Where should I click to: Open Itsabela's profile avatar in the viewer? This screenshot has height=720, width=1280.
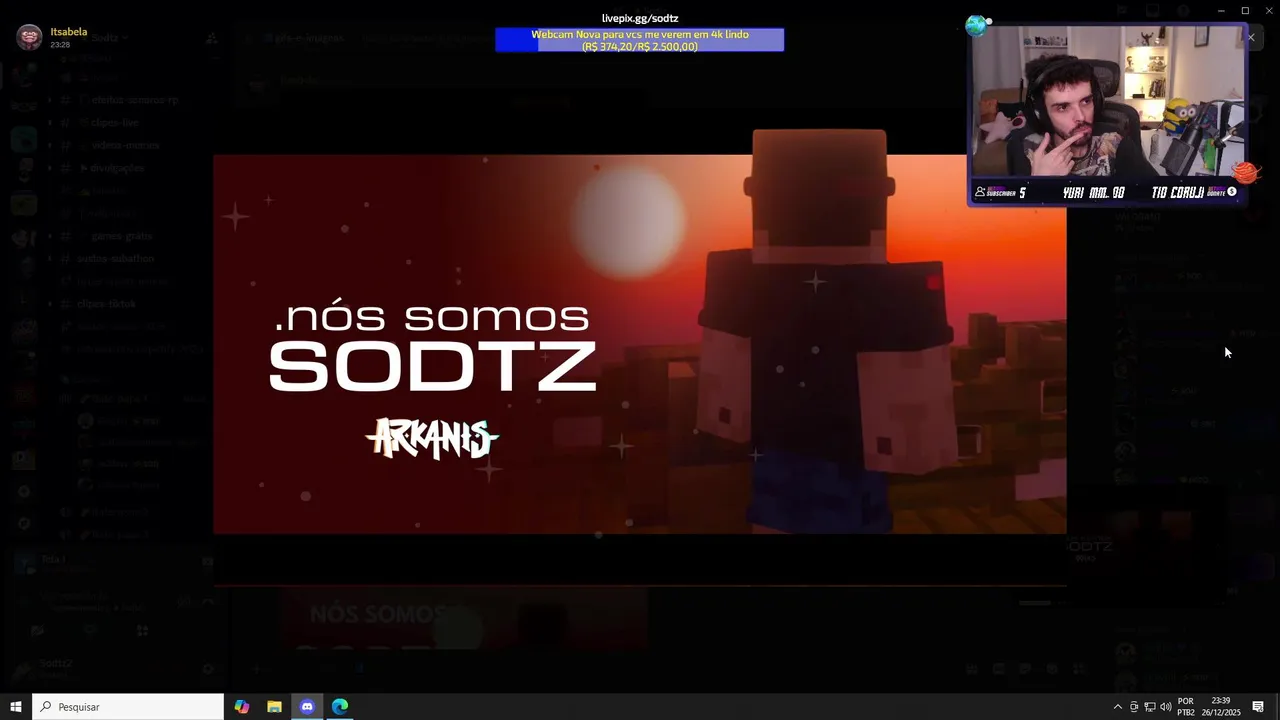pyautogui.click(x=29, y=38)
